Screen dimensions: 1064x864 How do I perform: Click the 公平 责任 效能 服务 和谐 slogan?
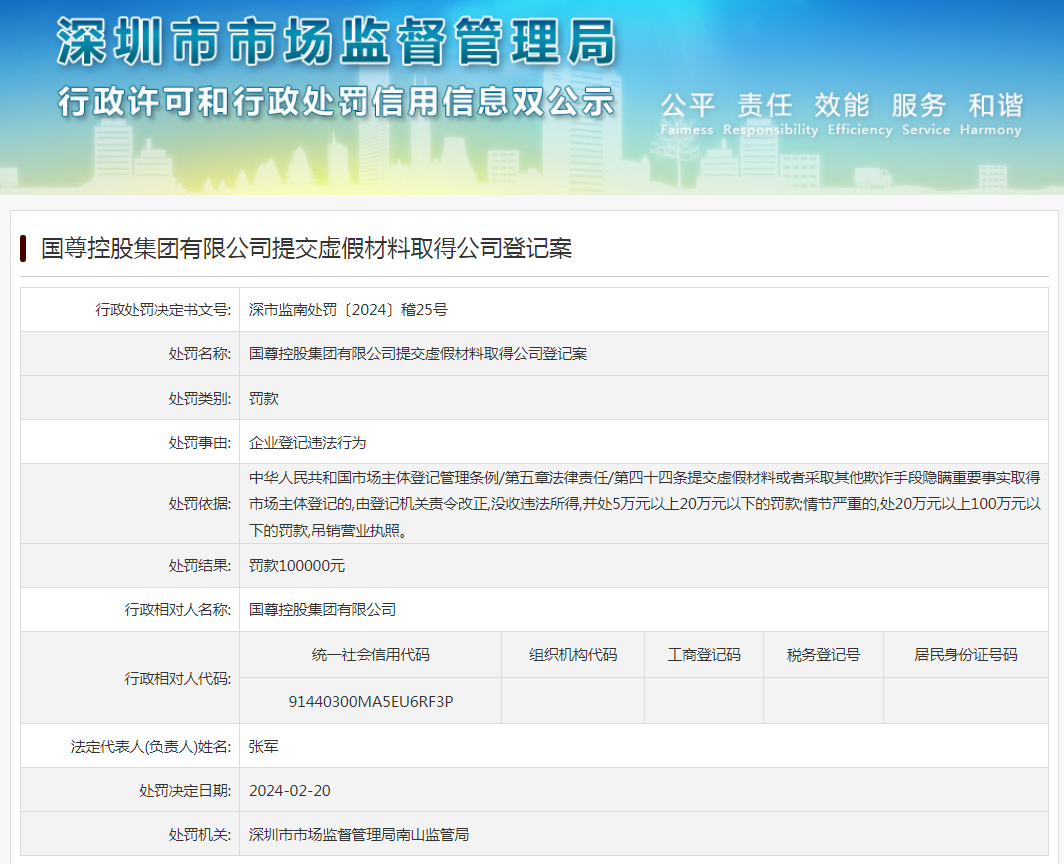pyautogui.click(x=841, y=106)
